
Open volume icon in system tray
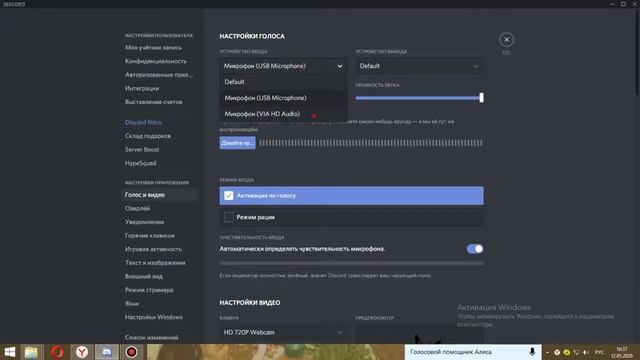pyautogui.click(x=586, y=352)
